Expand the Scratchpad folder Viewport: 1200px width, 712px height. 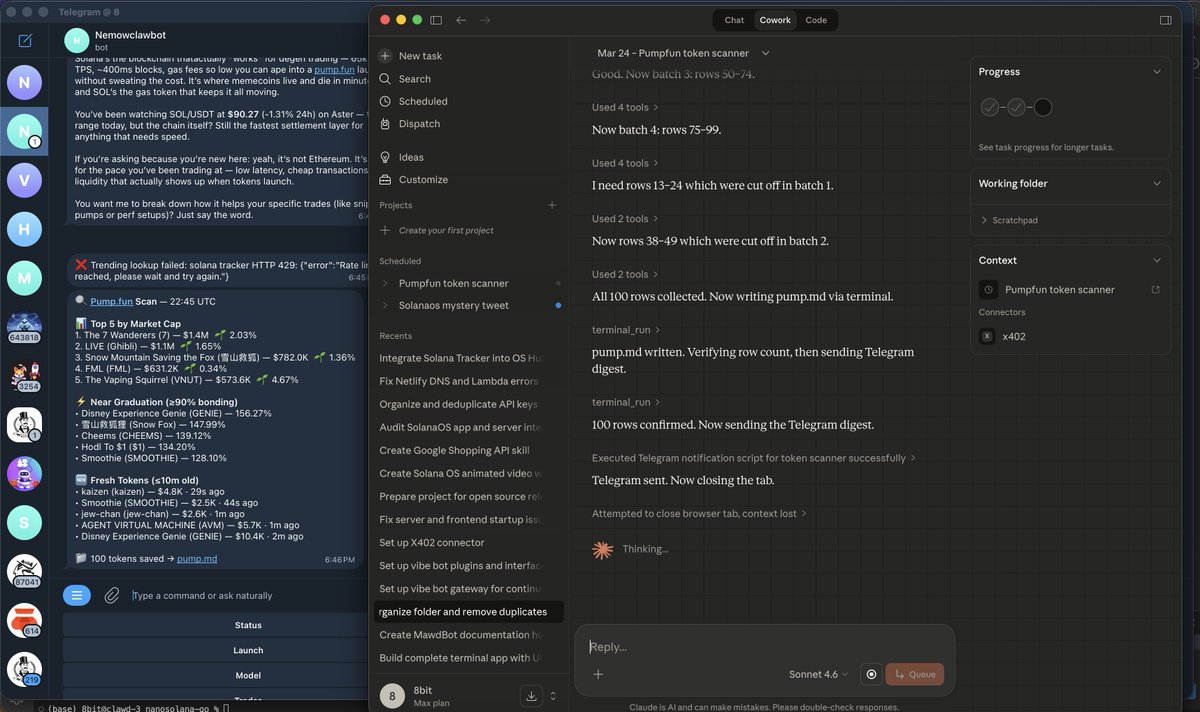pos(1008,220)
